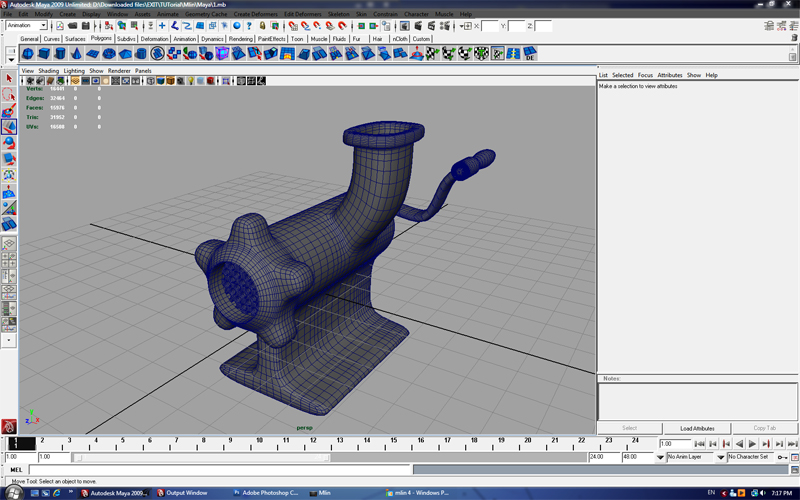Image resolution: width=800 pixels, height=500 pixels.
Task: Open the Animation menu set dropdown
Action: tap(43, 25)
